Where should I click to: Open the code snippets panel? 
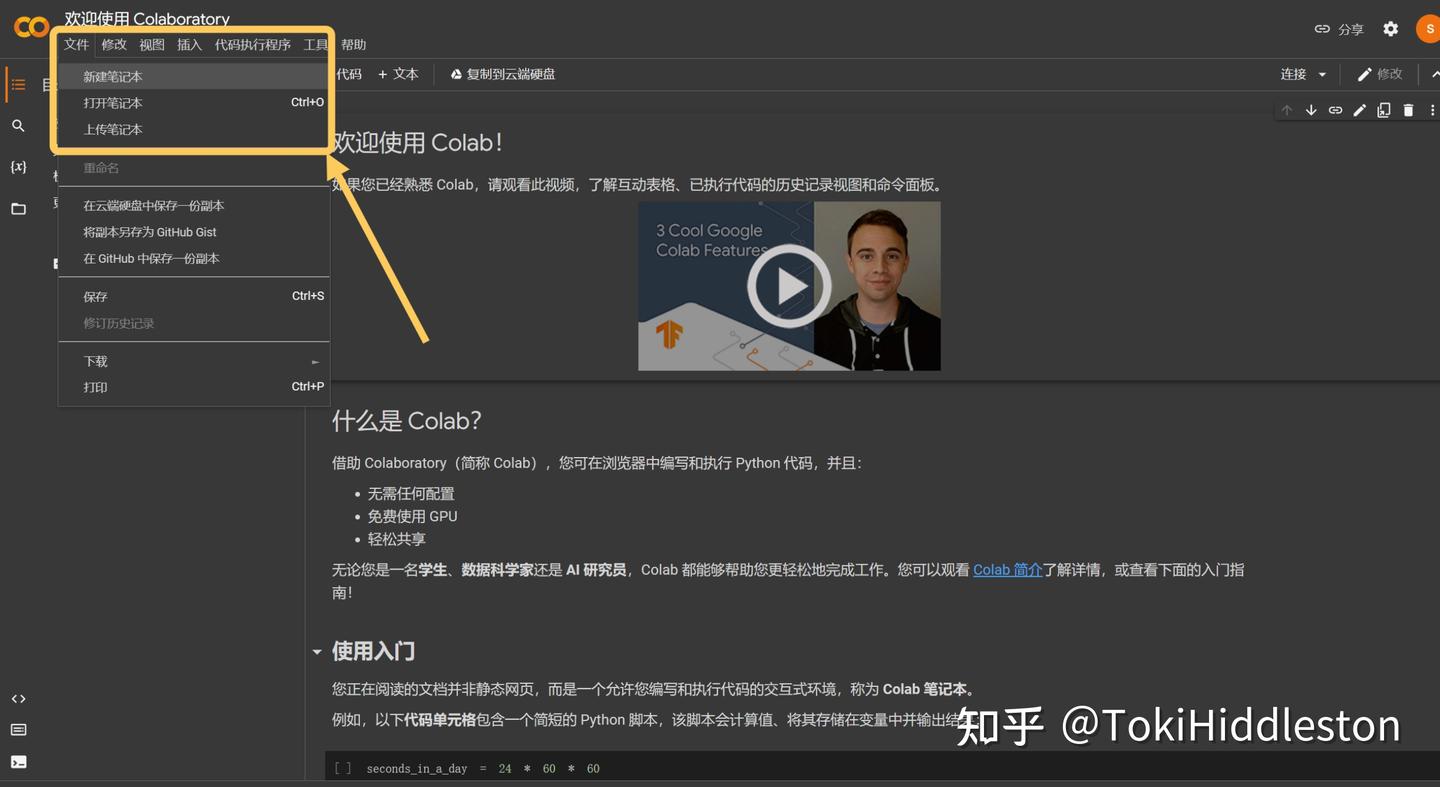18,699
